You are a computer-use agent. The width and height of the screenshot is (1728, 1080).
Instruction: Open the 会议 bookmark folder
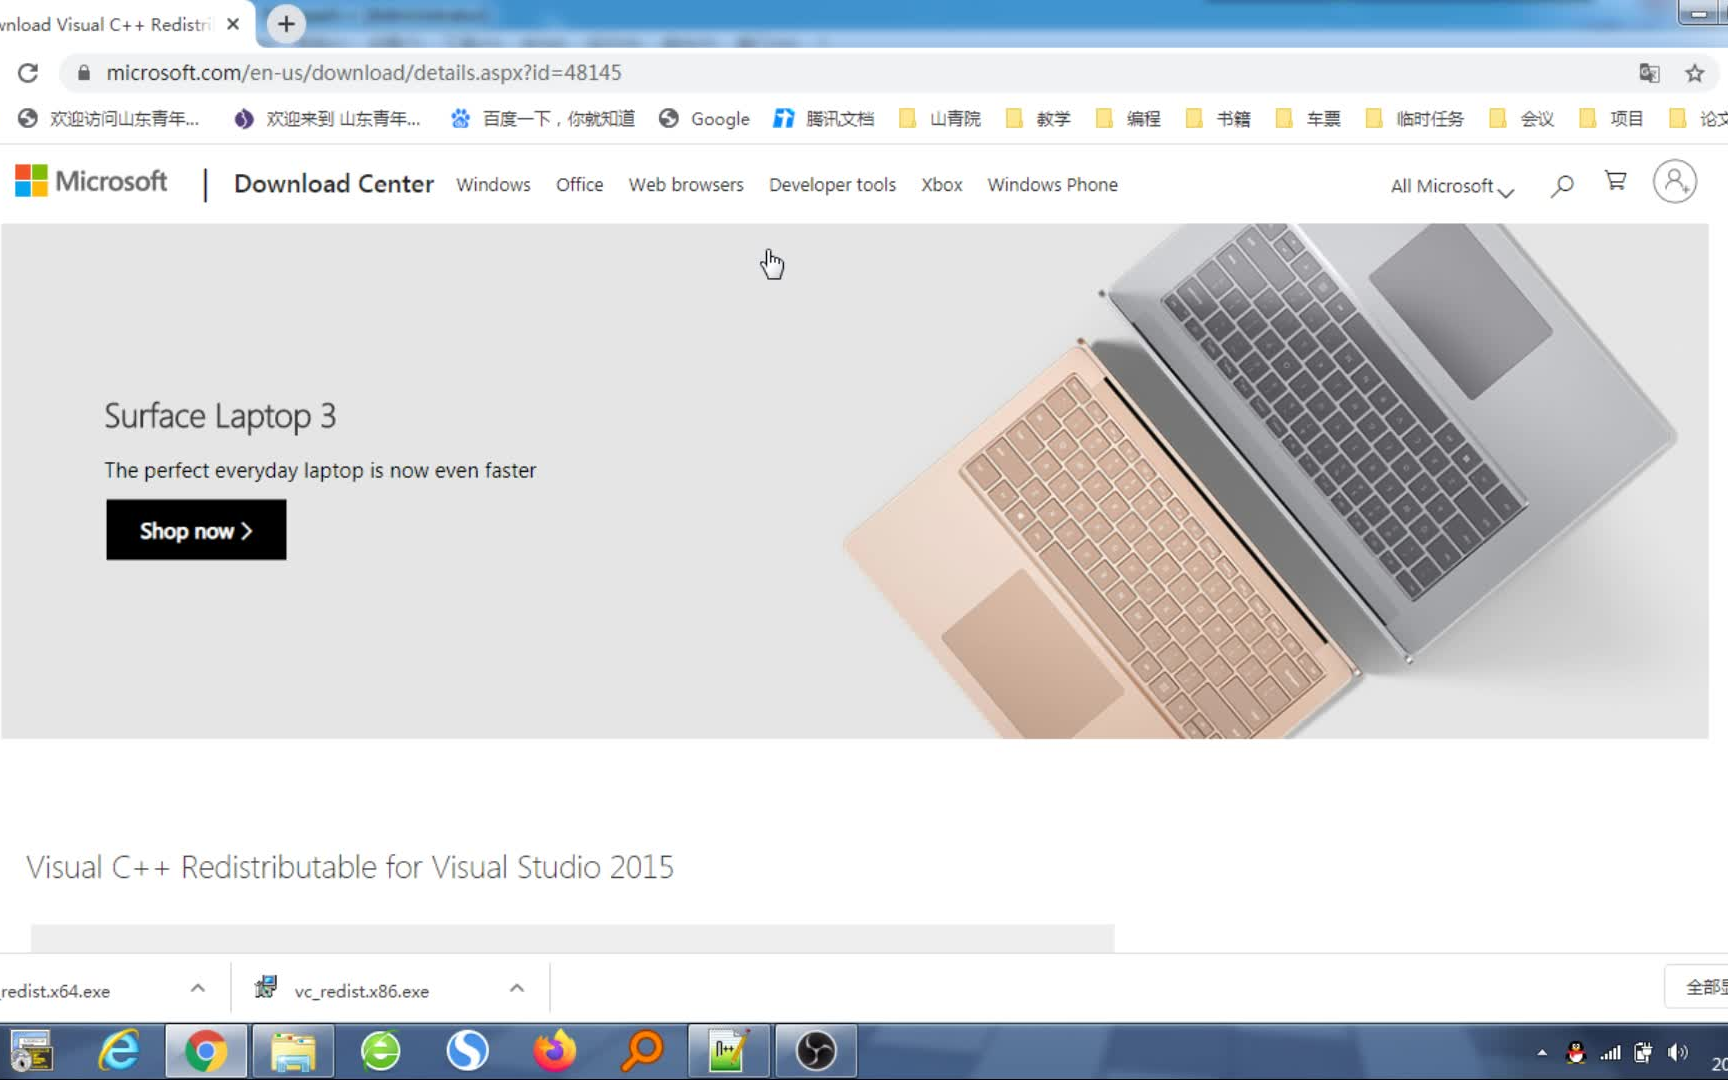tap(1522, 119)
